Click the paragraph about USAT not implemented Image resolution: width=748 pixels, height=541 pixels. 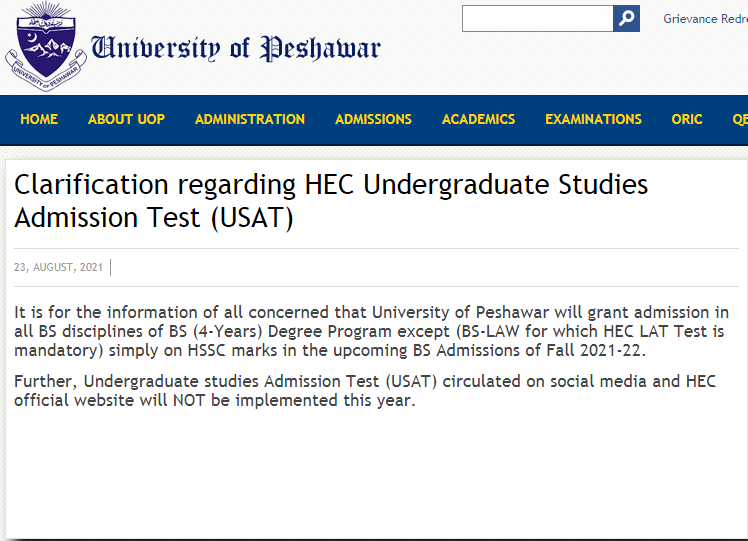tap(365, 391)
